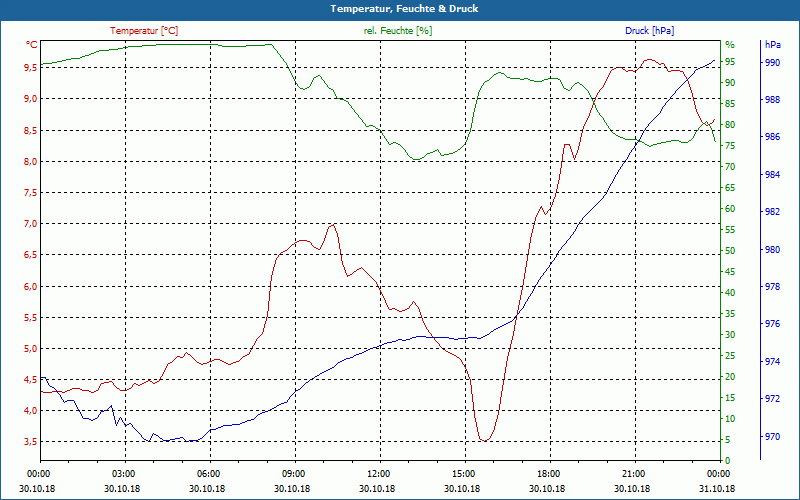Click the 4,5 temperature axis value
Image resolution: width=800 pixels, height=500 pixels.
point(30,380)
